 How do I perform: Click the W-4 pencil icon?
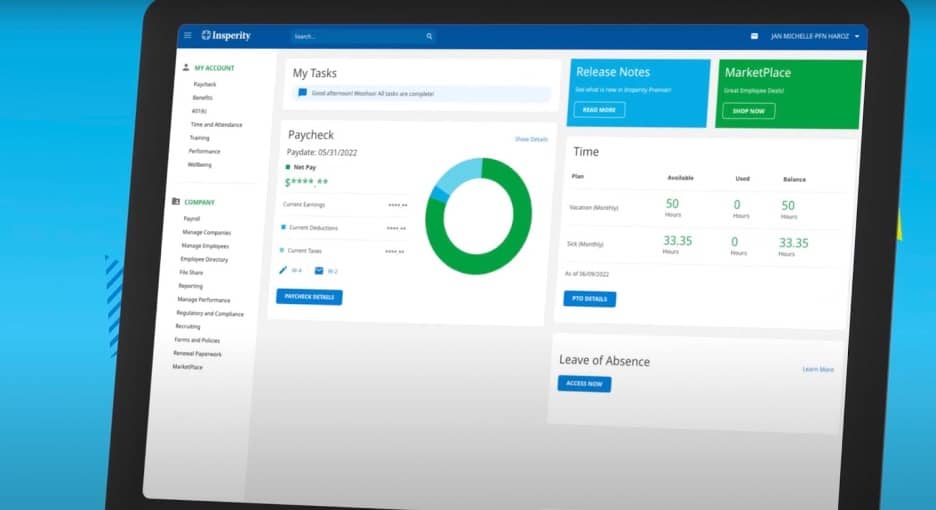pos(283,270)
